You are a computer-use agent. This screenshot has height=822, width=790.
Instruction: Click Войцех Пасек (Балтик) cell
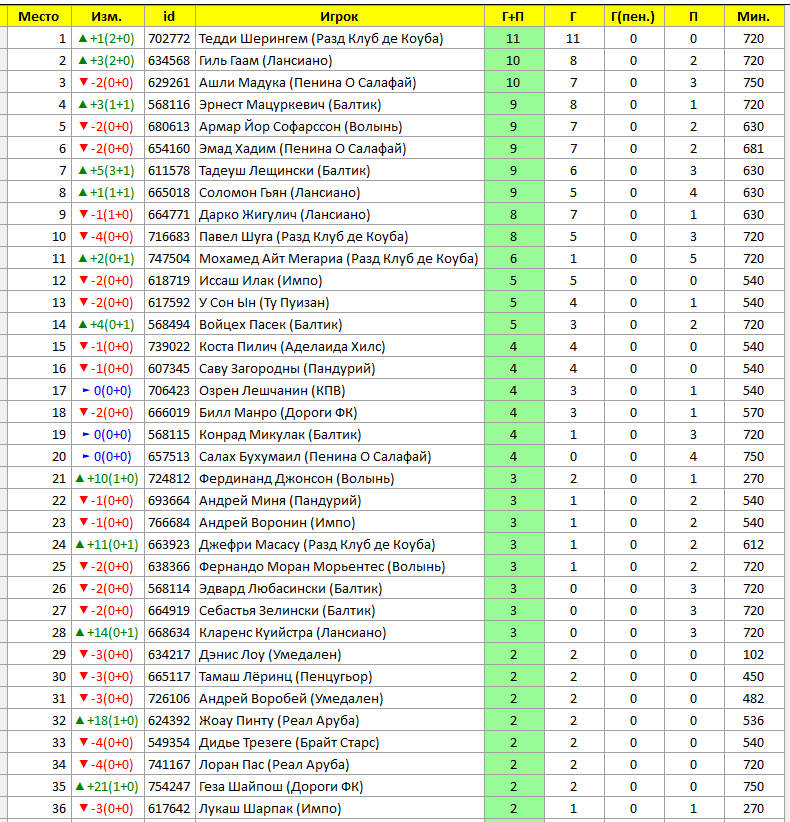pyautogui.click(x=340, y=325)
